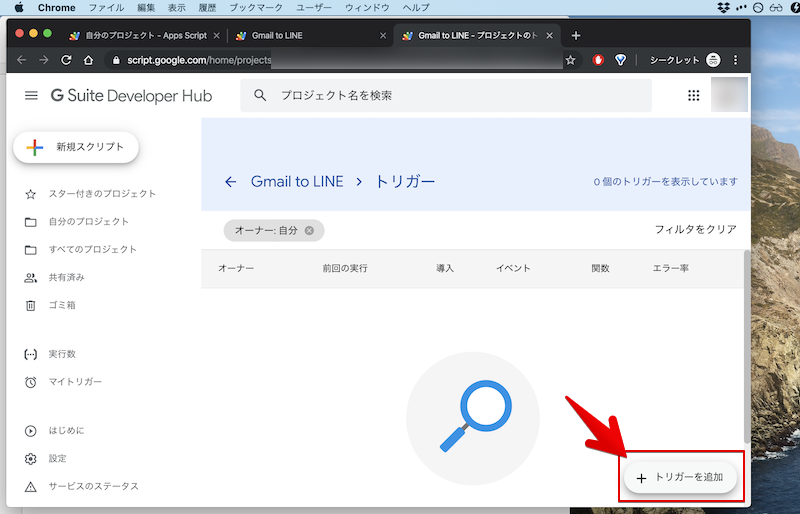This screenshot has width=800, height=514.
Task: Open マイトリガー in sidebar
Action: (75, 382)
